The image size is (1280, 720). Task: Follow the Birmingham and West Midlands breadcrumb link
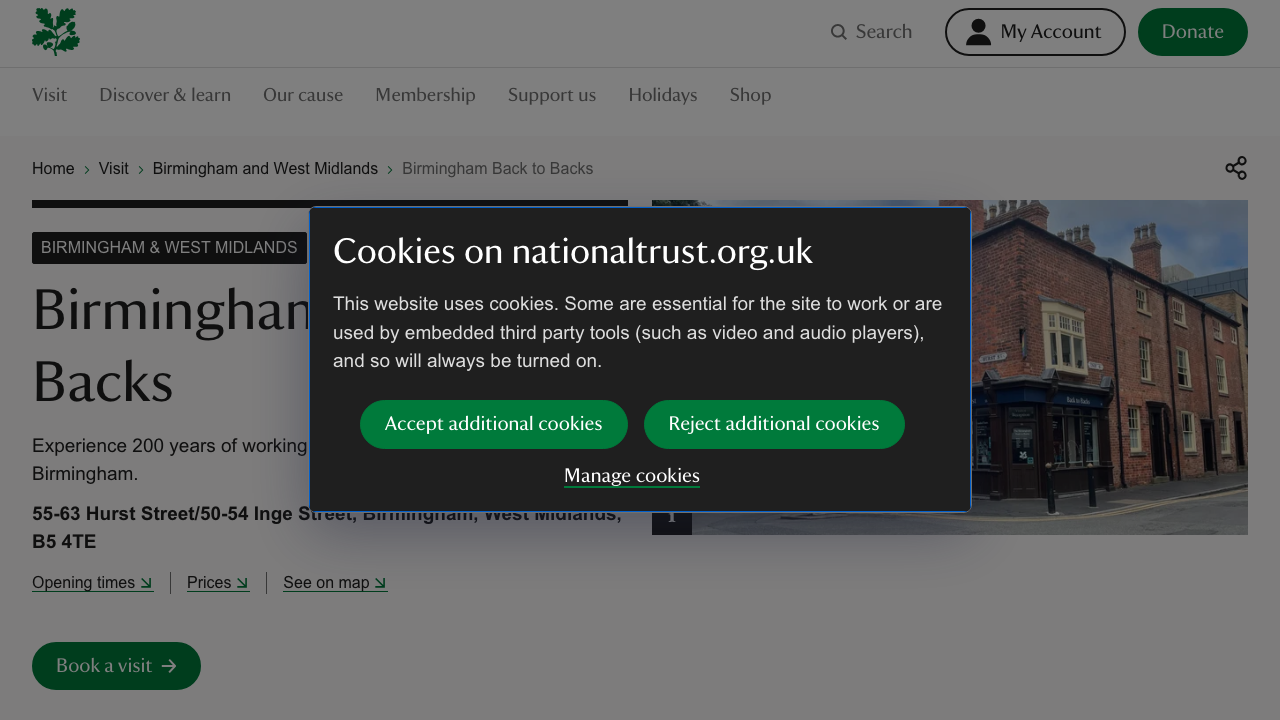pos(265,168)
